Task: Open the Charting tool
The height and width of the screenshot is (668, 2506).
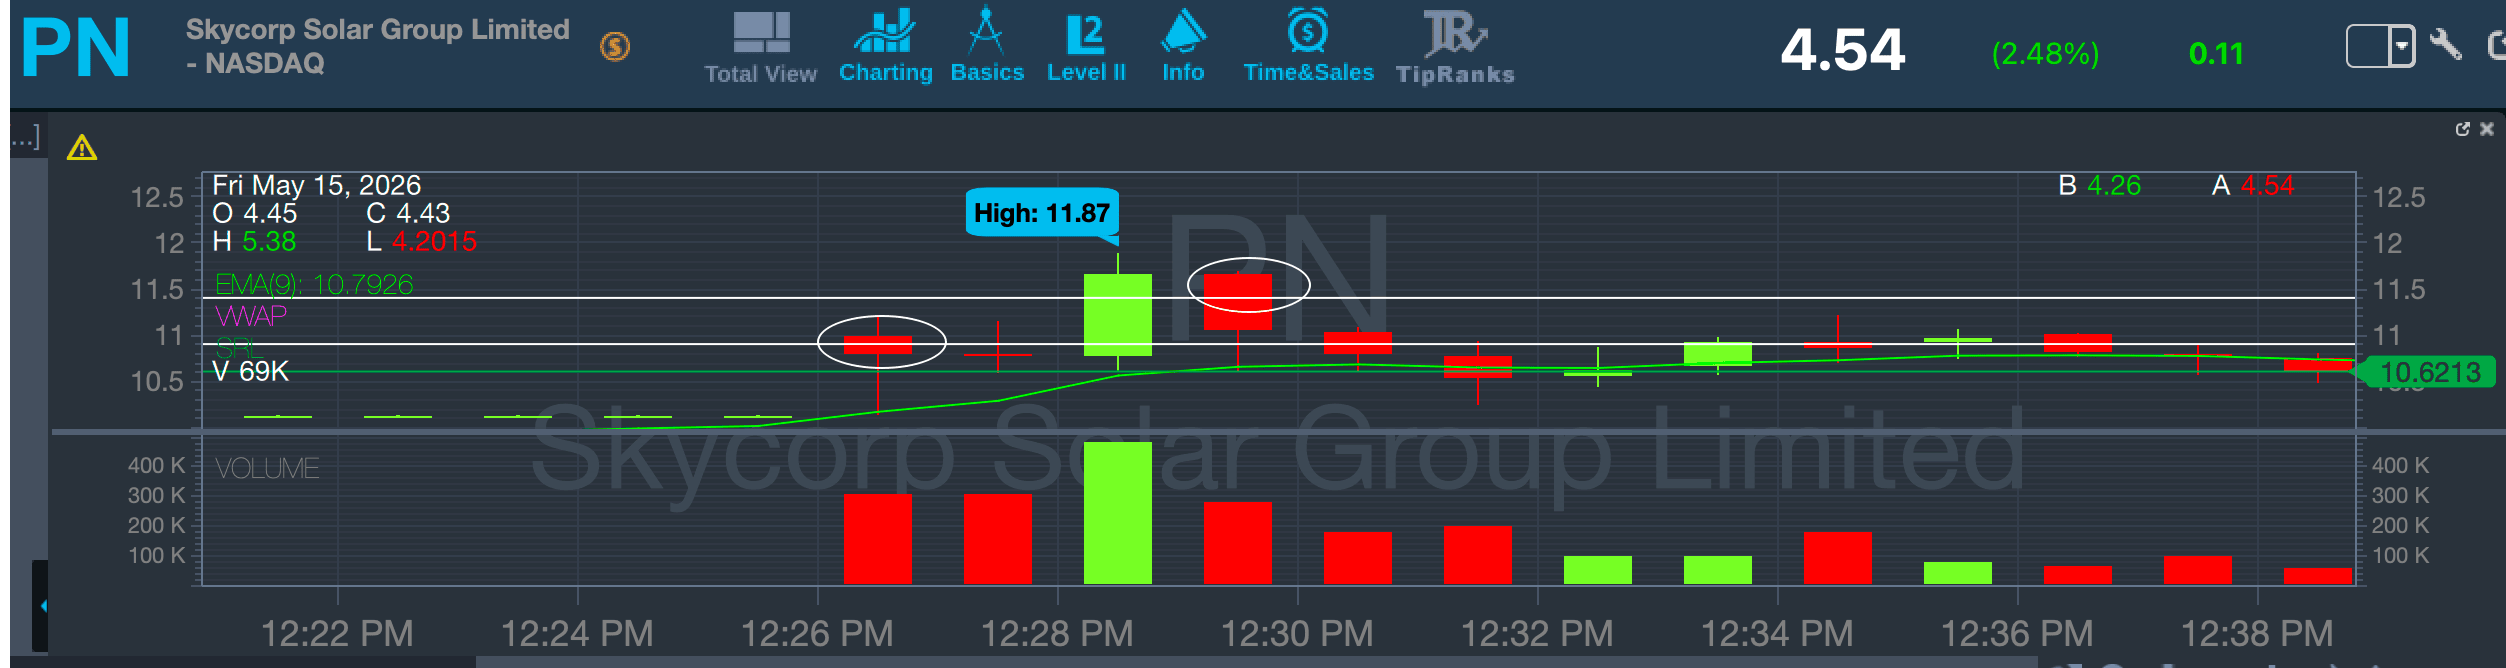Action: 885,46
